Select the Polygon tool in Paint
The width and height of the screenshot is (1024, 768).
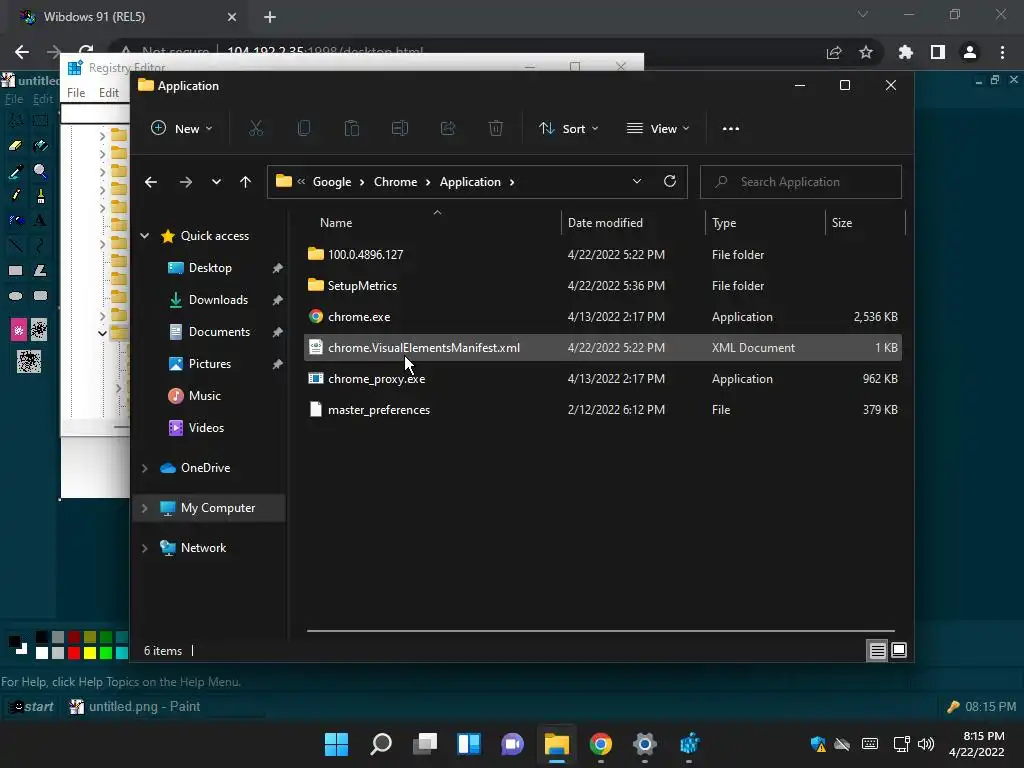click(x=40, y=270)
